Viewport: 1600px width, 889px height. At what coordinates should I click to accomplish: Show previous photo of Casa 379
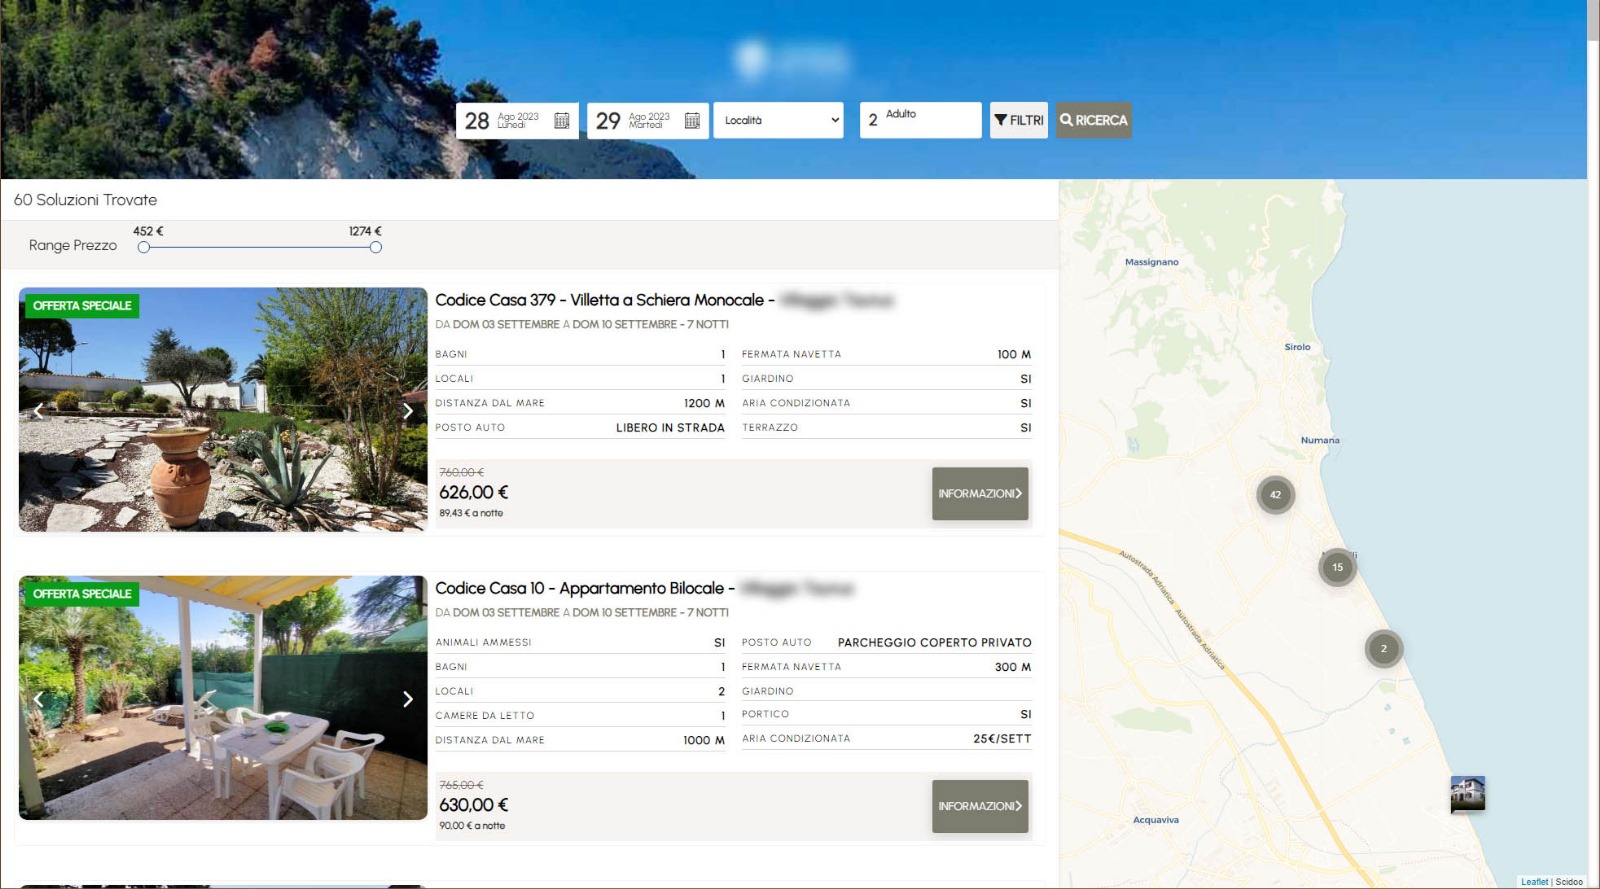(38, 410)
